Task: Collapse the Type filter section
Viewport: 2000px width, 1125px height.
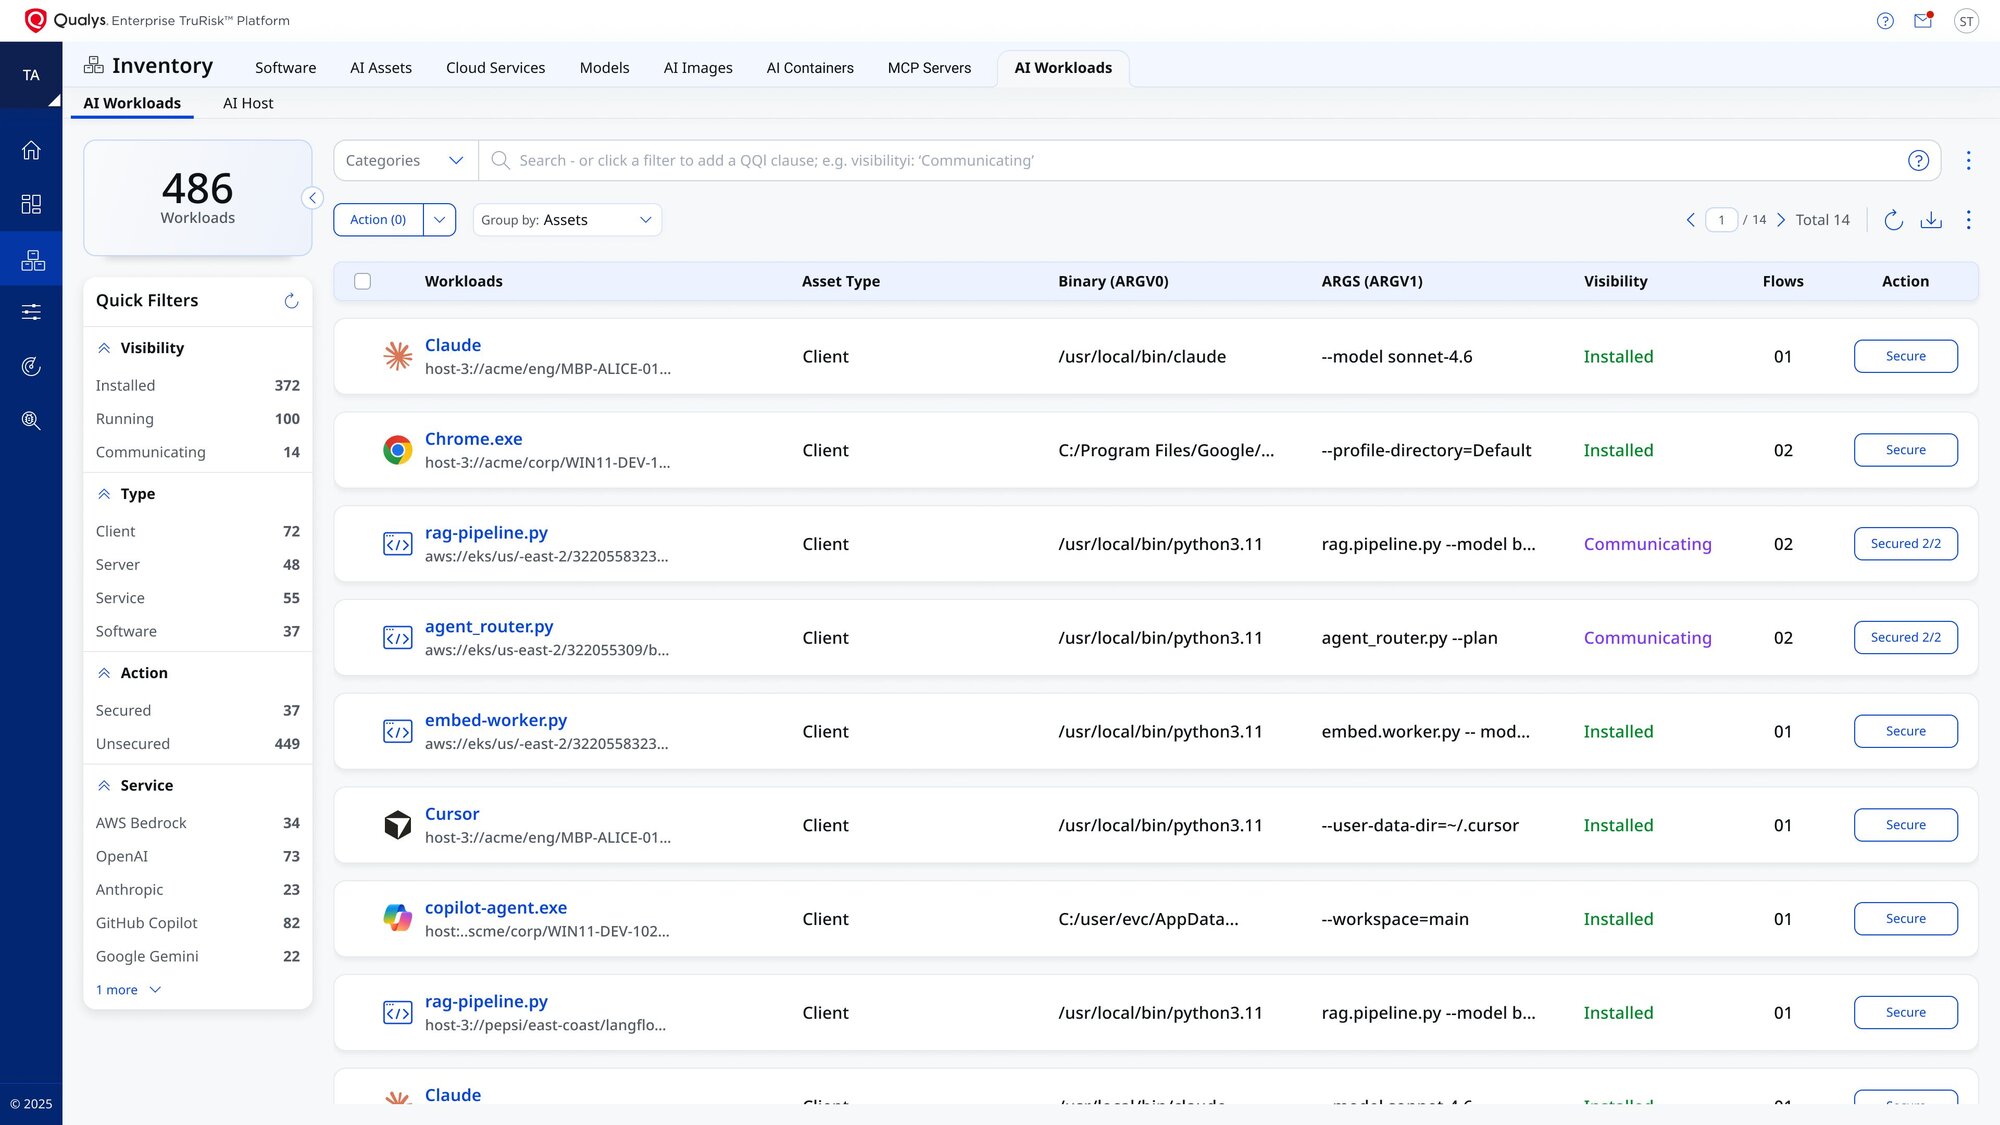Action: (x=104, y=494)
